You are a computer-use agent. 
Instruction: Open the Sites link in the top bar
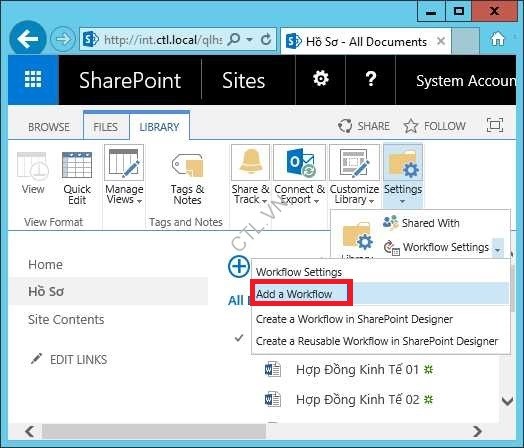pos(243,81)
